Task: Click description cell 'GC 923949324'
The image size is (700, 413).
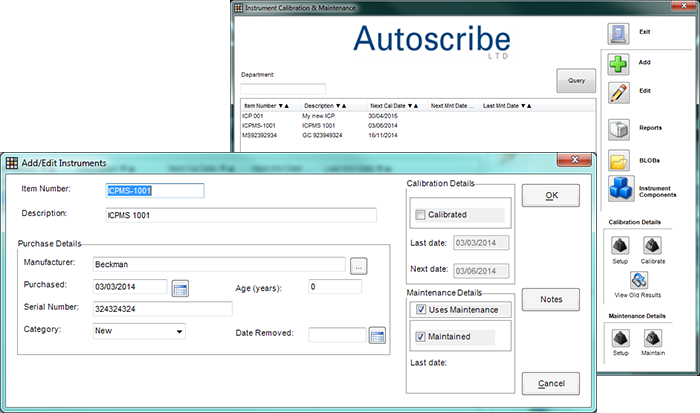Action: click(322, 135)
